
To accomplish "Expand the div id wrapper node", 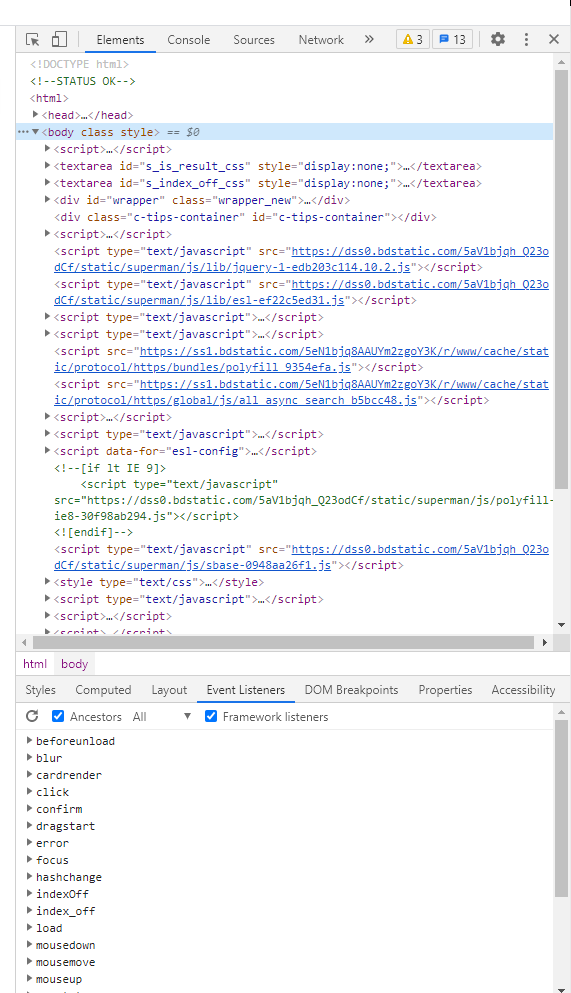I will pyautogui.click(x=47, y=199).
